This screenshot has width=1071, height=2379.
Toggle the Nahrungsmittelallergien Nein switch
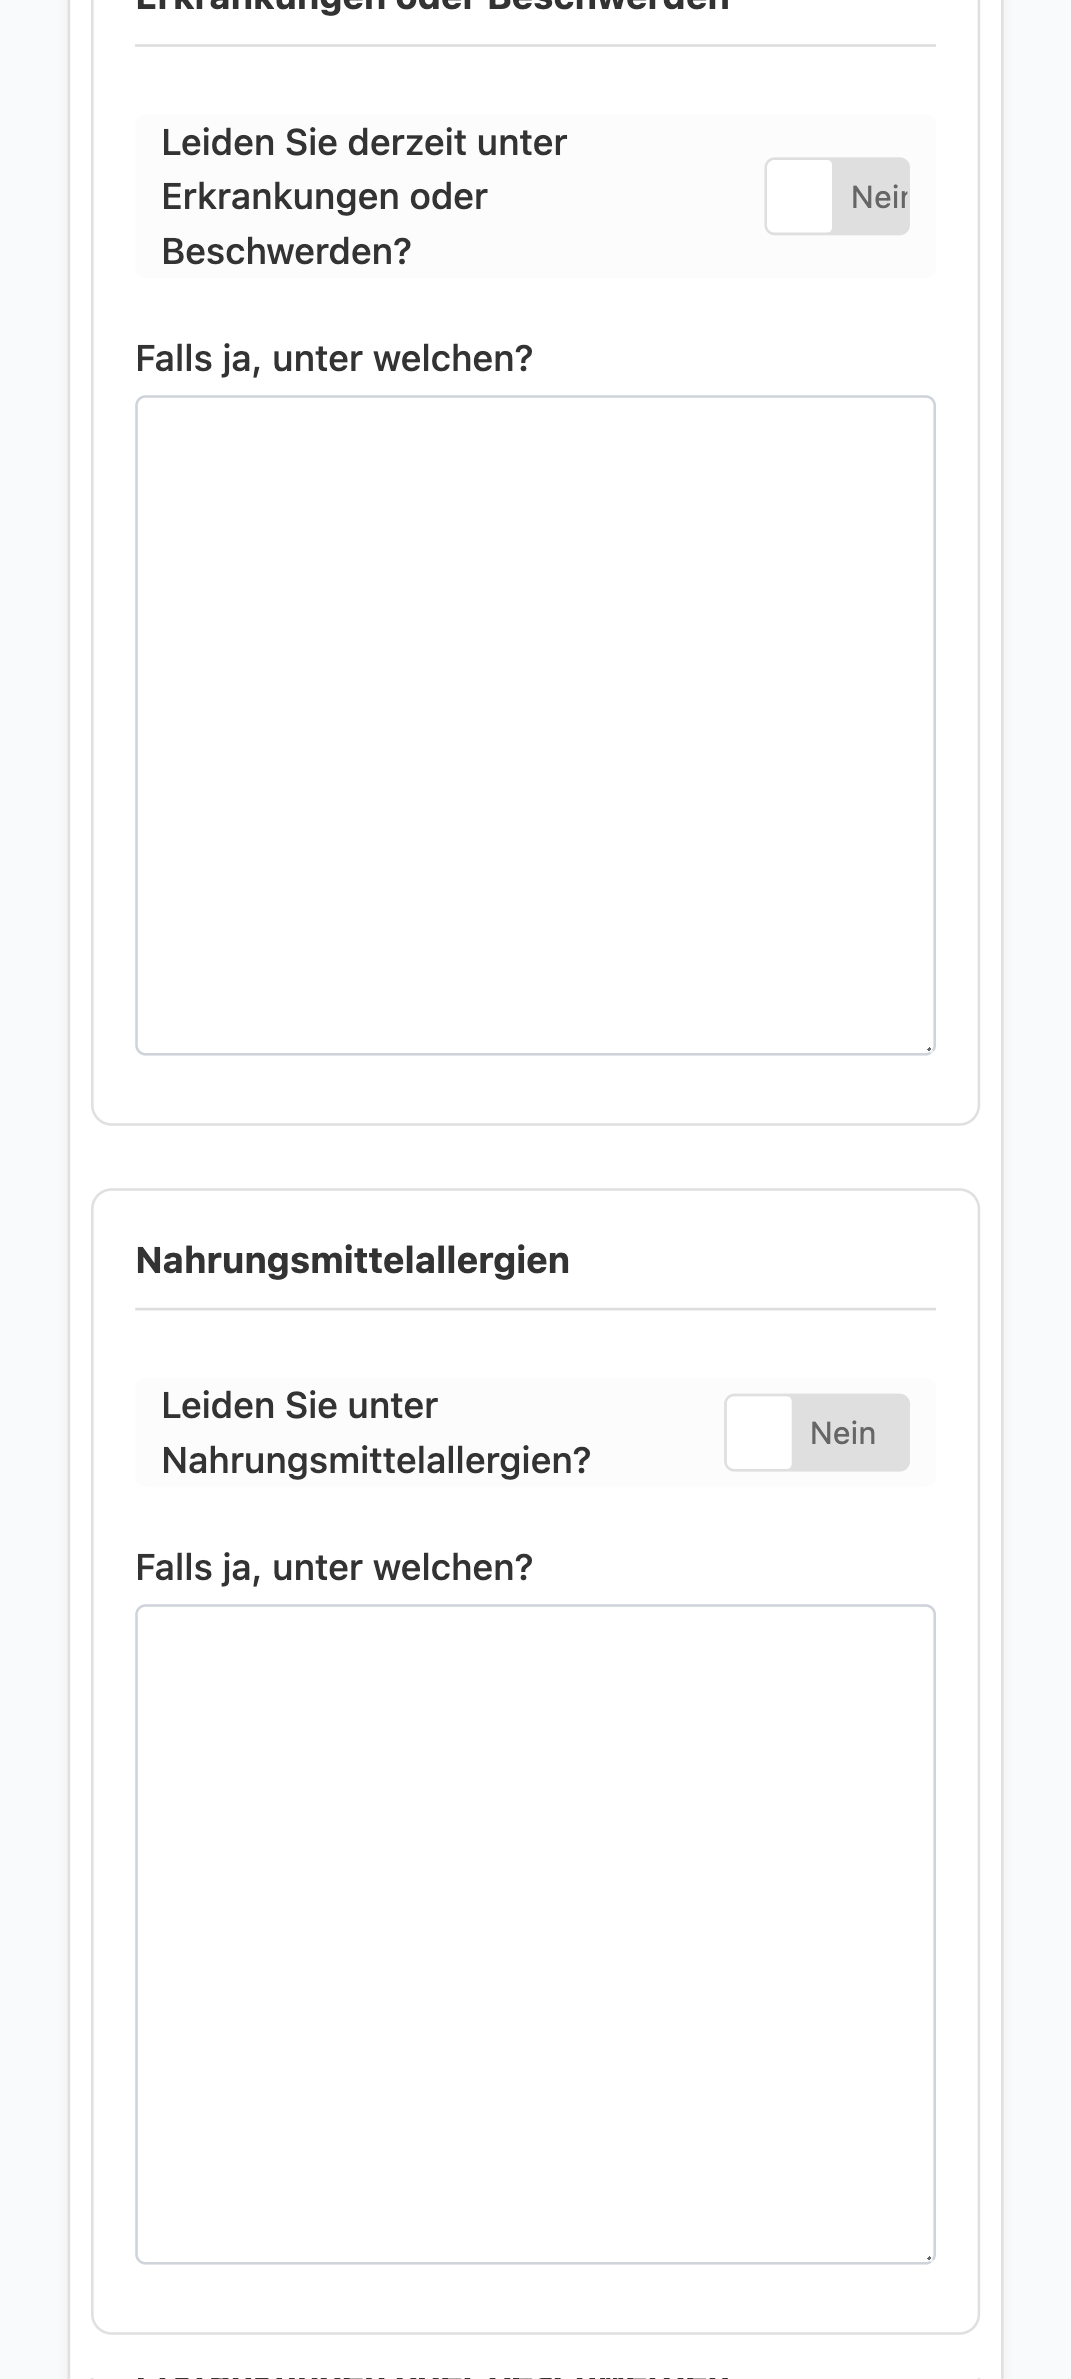[x=817, y=1432]
